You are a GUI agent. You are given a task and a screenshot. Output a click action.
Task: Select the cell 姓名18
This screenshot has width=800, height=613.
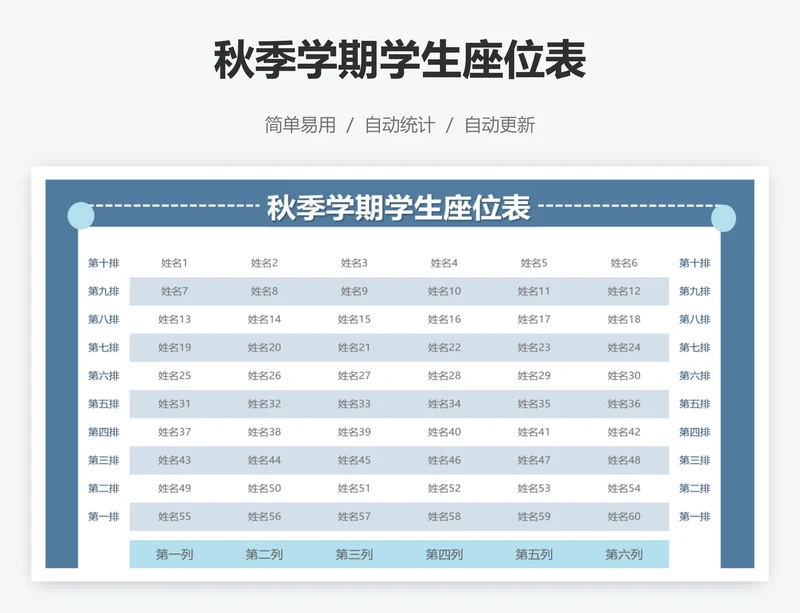[624, 320]
